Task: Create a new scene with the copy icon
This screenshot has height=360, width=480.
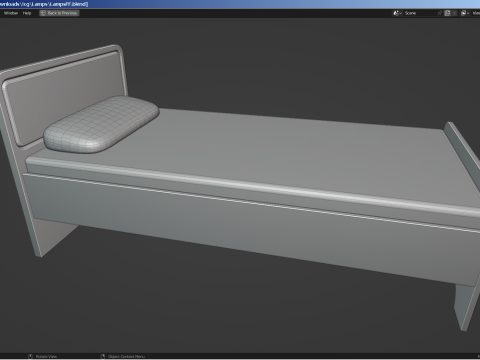Action: [x=447, y=13]
